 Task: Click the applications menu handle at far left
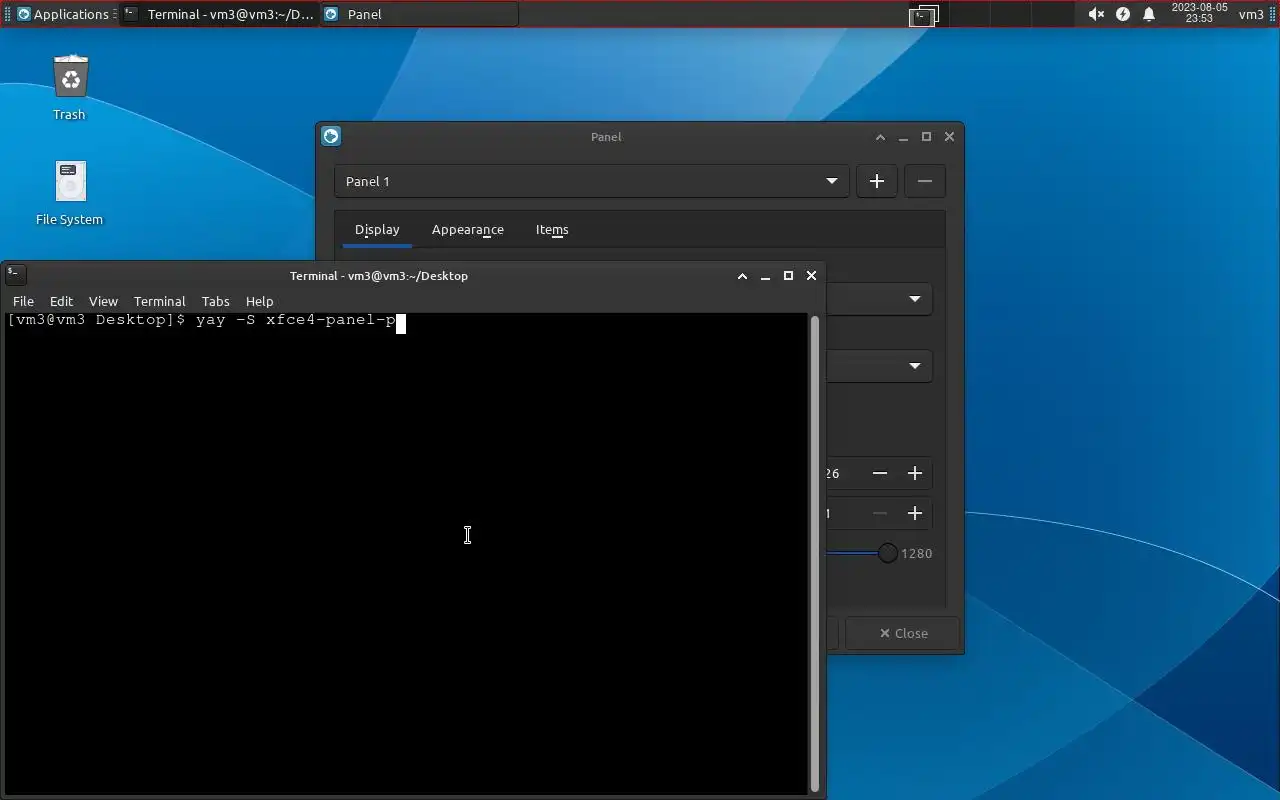coord(8,14)
